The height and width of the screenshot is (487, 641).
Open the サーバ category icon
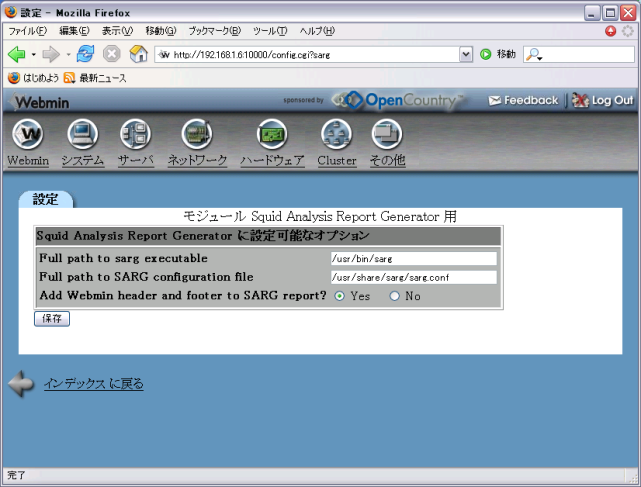pyautogui.click(x=135, y=134)
